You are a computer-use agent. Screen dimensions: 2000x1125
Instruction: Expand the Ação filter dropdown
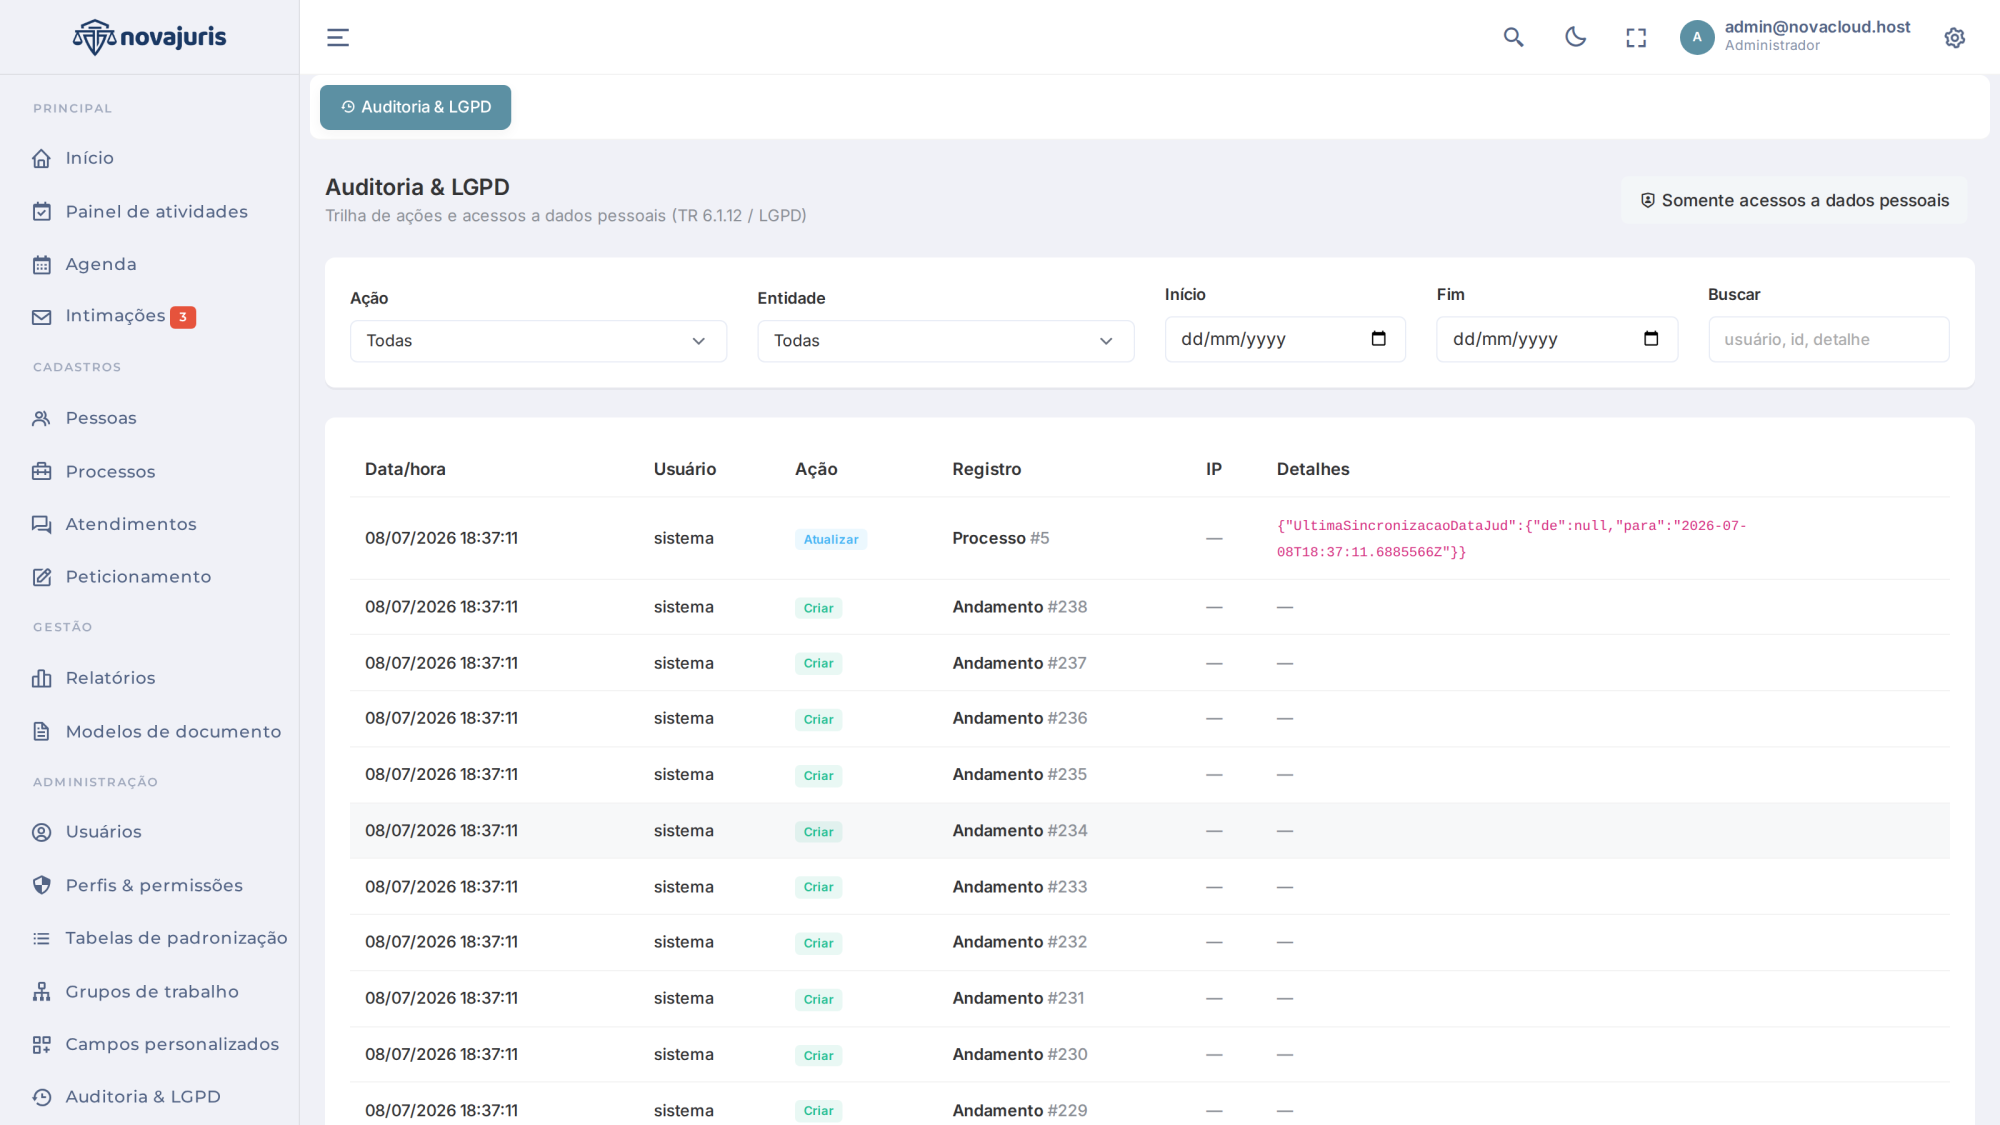pyautogui.click(x=538, y=341)
